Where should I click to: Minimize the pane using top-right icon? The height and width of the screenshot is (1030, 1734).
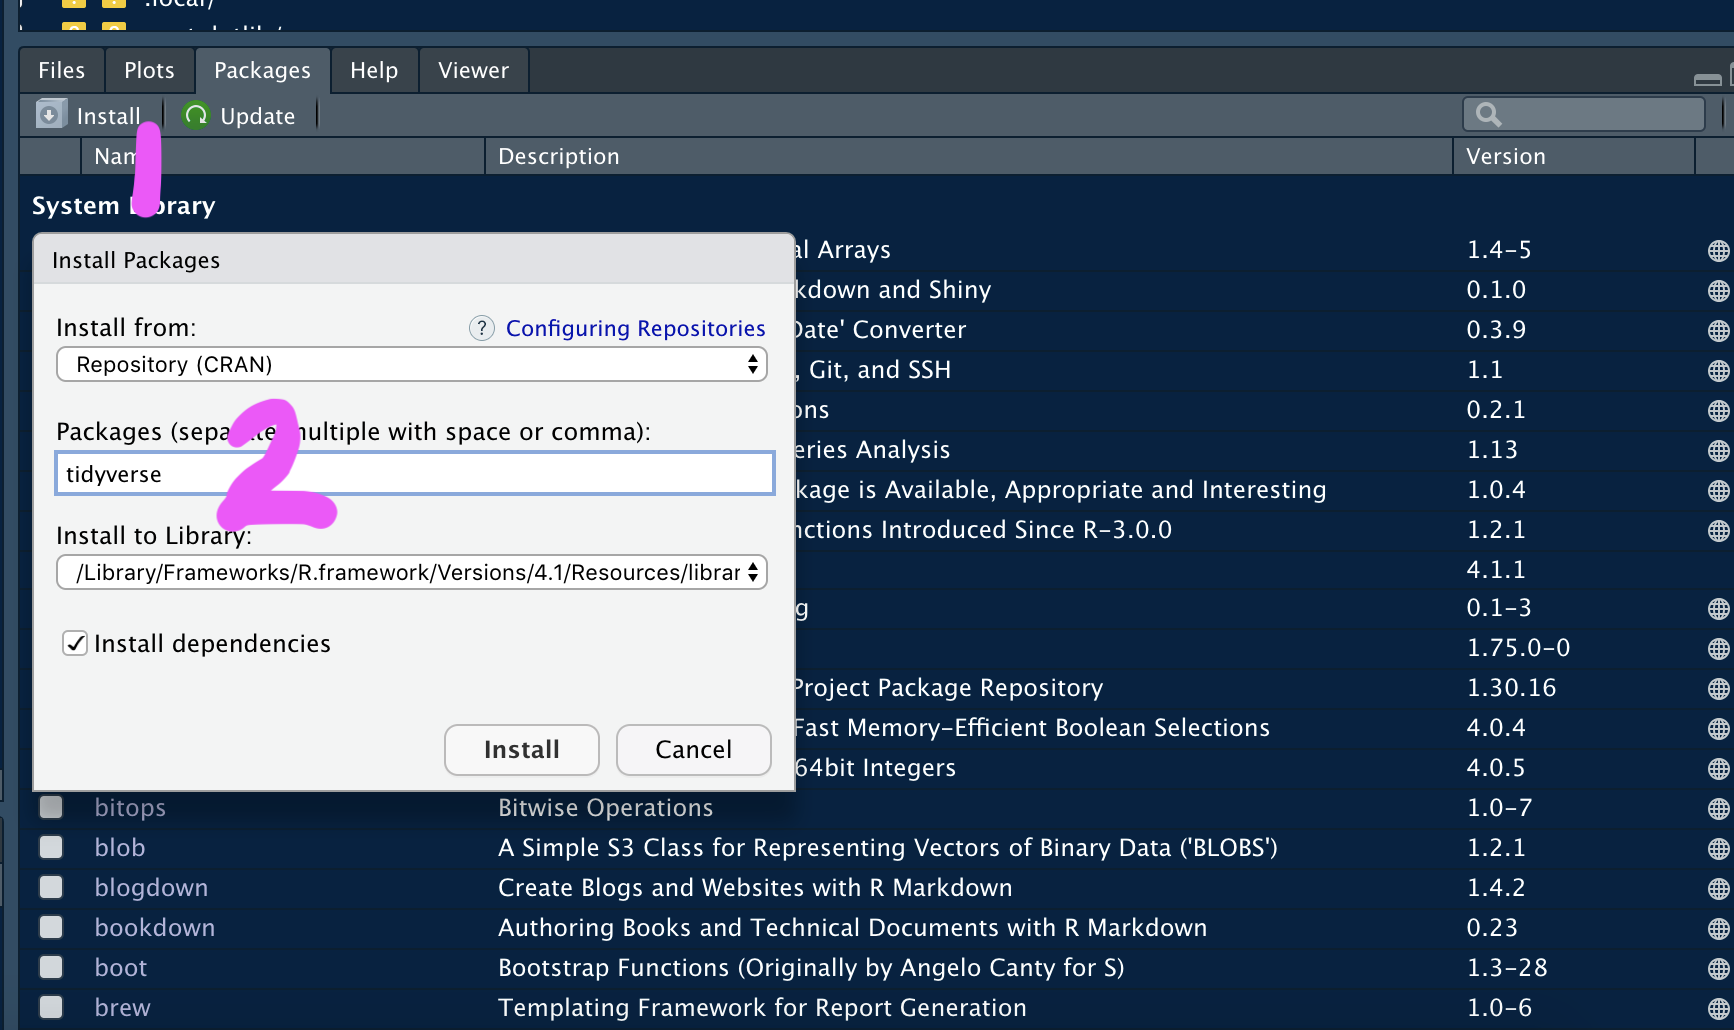coord(1707,79)
